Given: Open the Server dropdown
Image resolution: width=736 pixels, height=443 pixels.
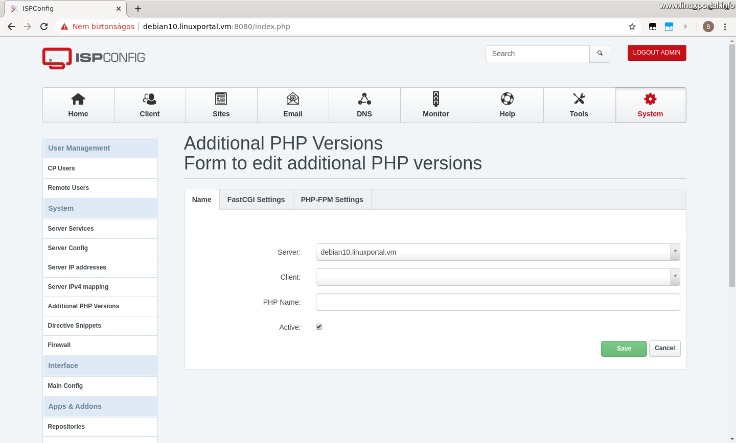Looking at the screenshot, I should [498, 252].
